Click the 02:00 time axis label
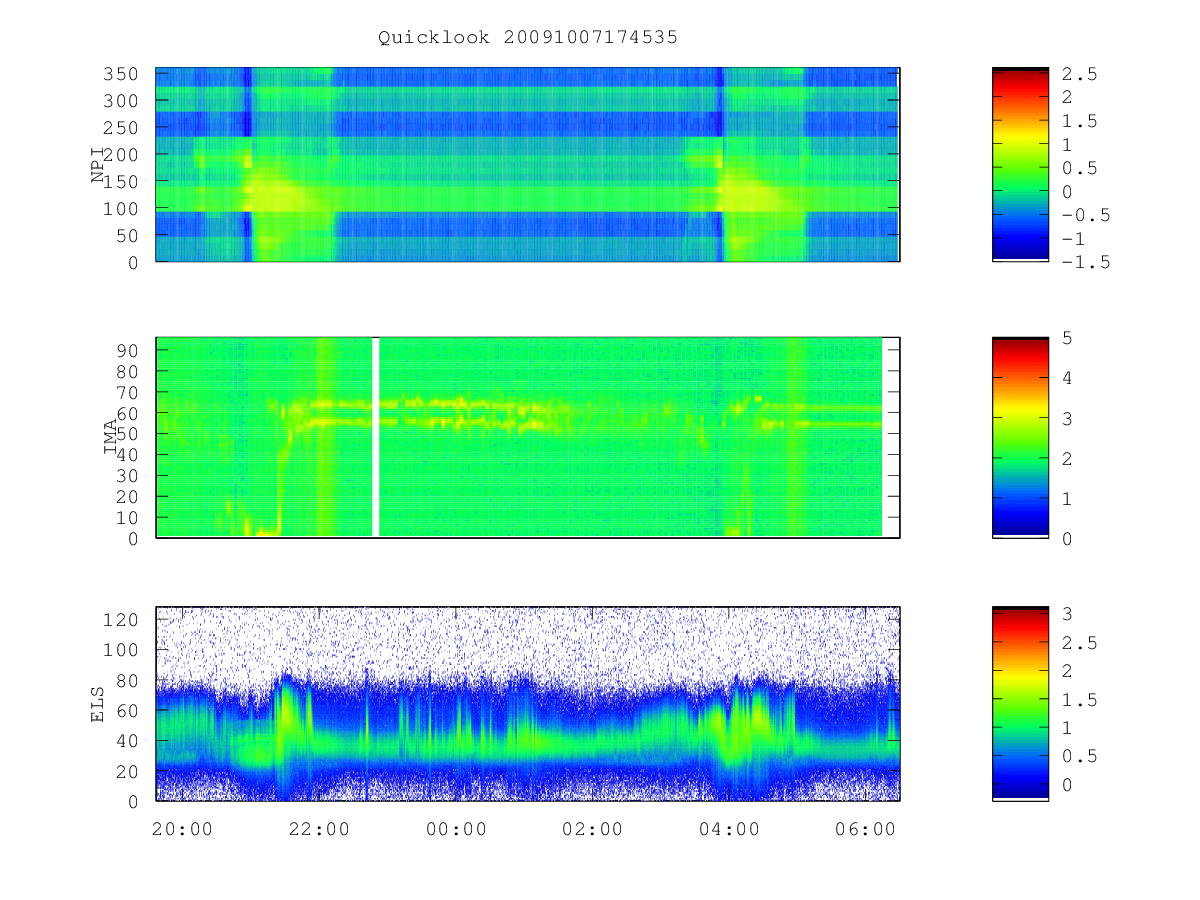 [x=592, y=829]
